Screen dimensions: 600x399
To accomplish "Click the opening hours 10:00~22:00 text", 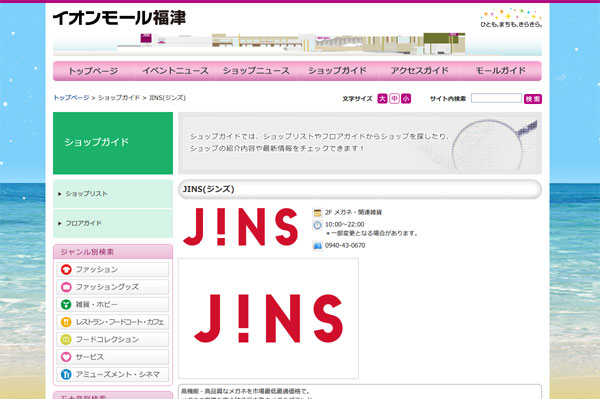I will click(344, 225).
